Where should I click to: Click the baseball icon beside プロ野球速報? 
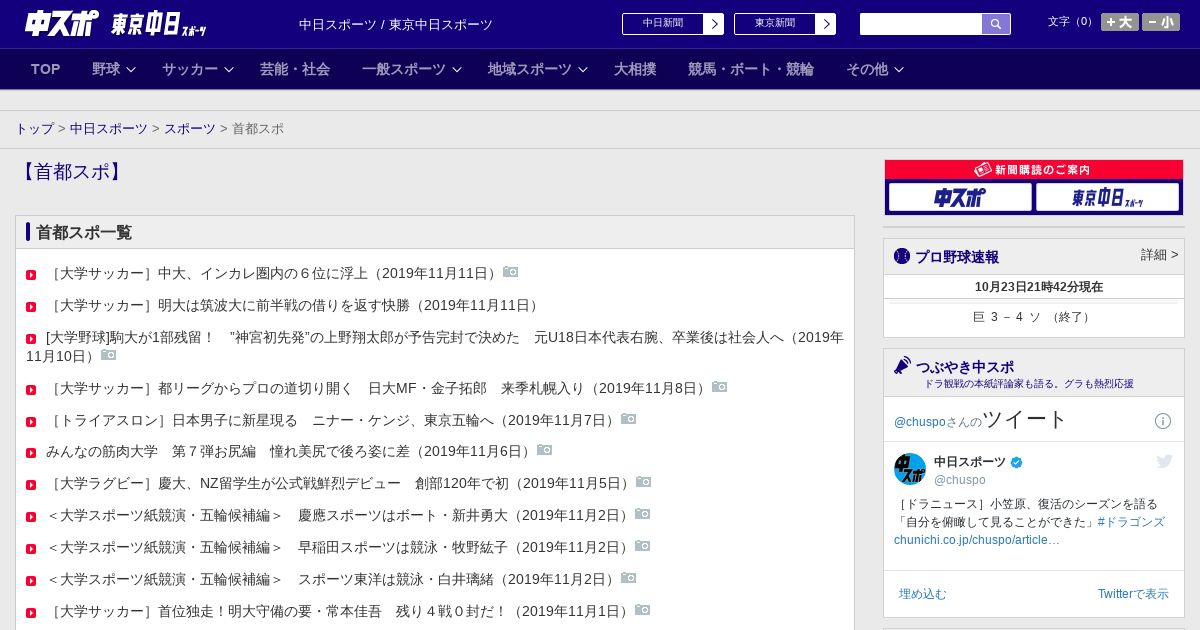(x=902, y=257)
